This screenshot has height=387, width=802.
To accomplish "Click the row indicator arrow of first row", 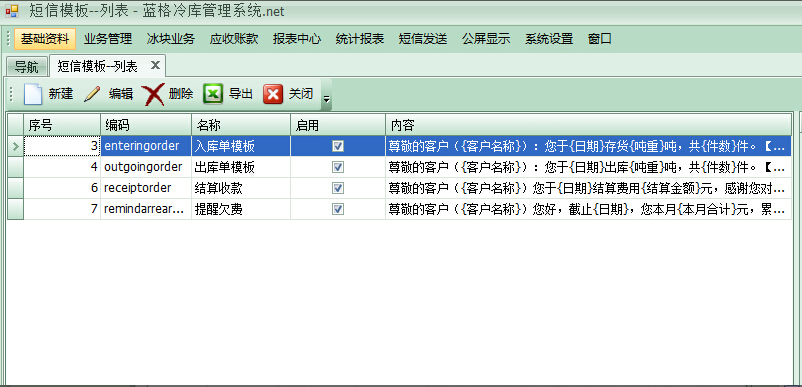I will coord(15,147).
